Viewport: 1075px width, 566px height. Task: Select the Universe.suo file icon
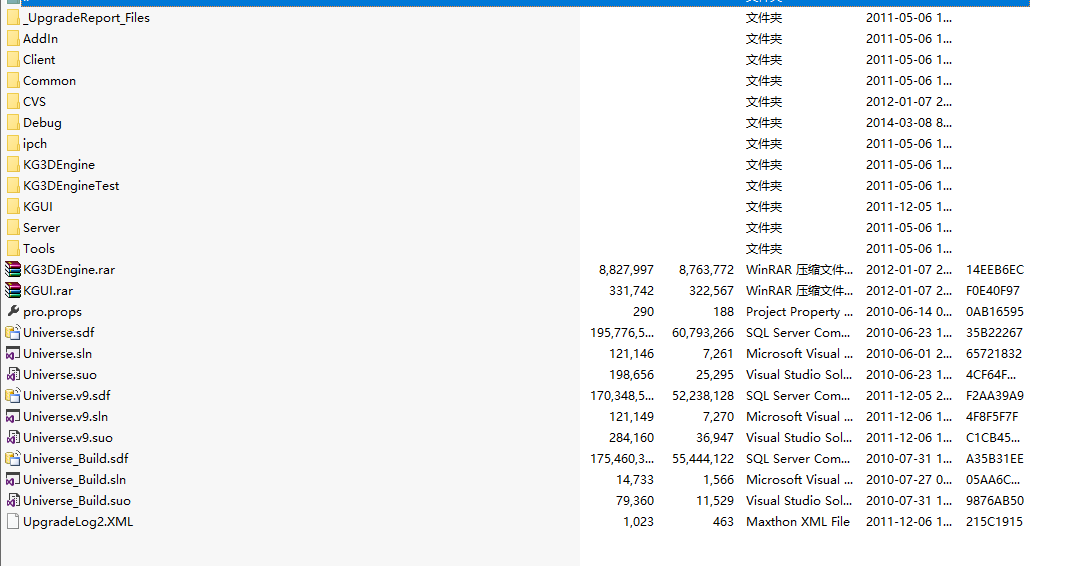[x=13, y=375]
